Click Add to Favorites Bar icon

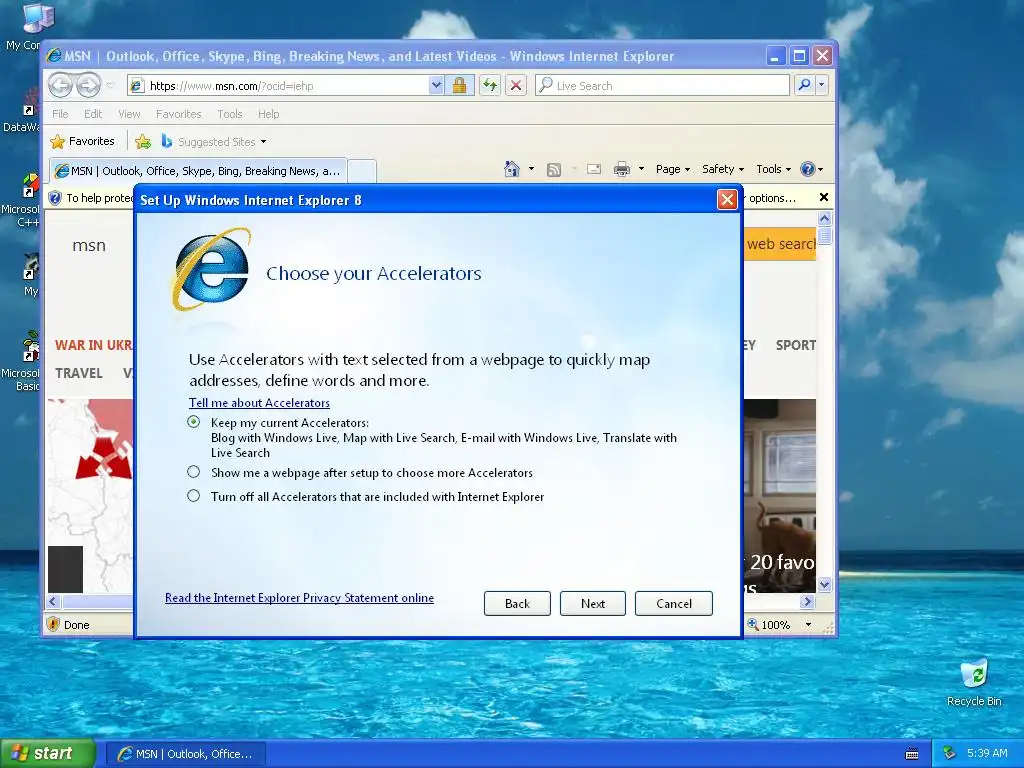[x=143, y=141]
